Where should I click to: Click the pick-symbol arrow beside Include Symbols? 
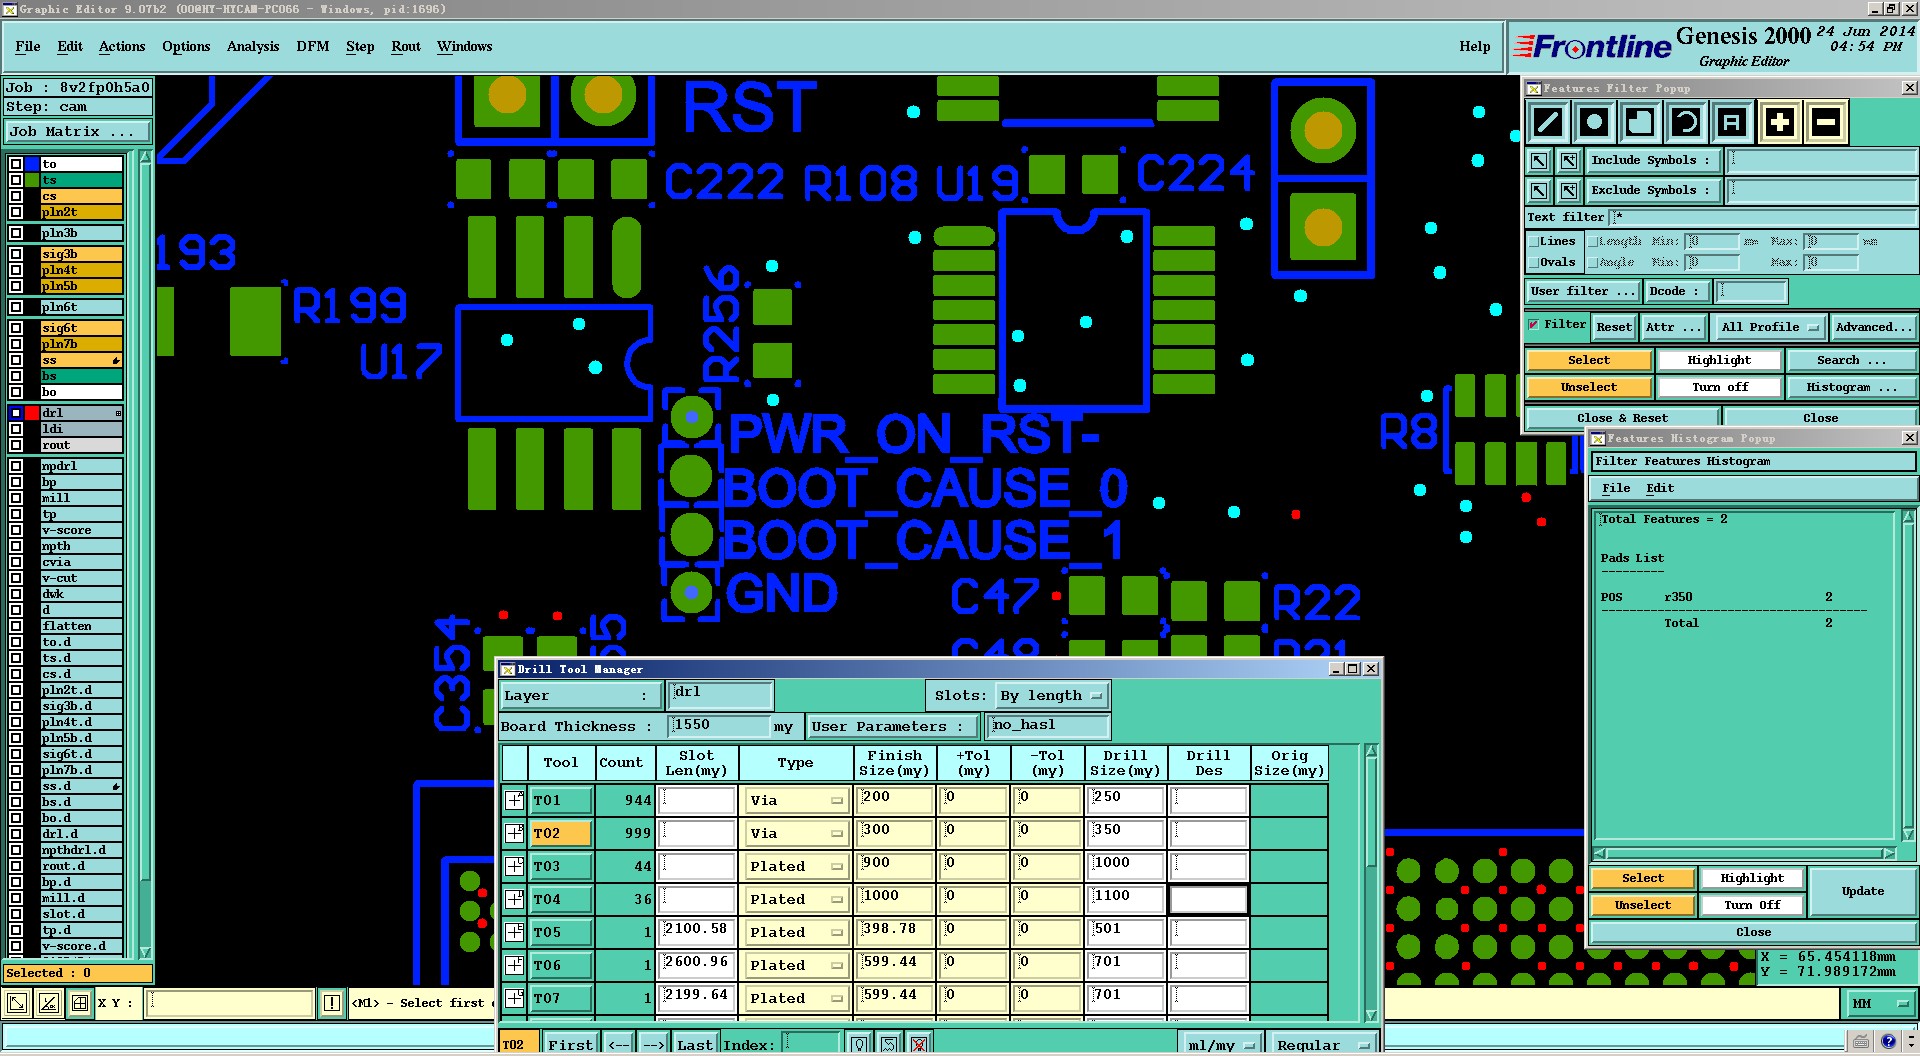click(x=1539, y=160)
